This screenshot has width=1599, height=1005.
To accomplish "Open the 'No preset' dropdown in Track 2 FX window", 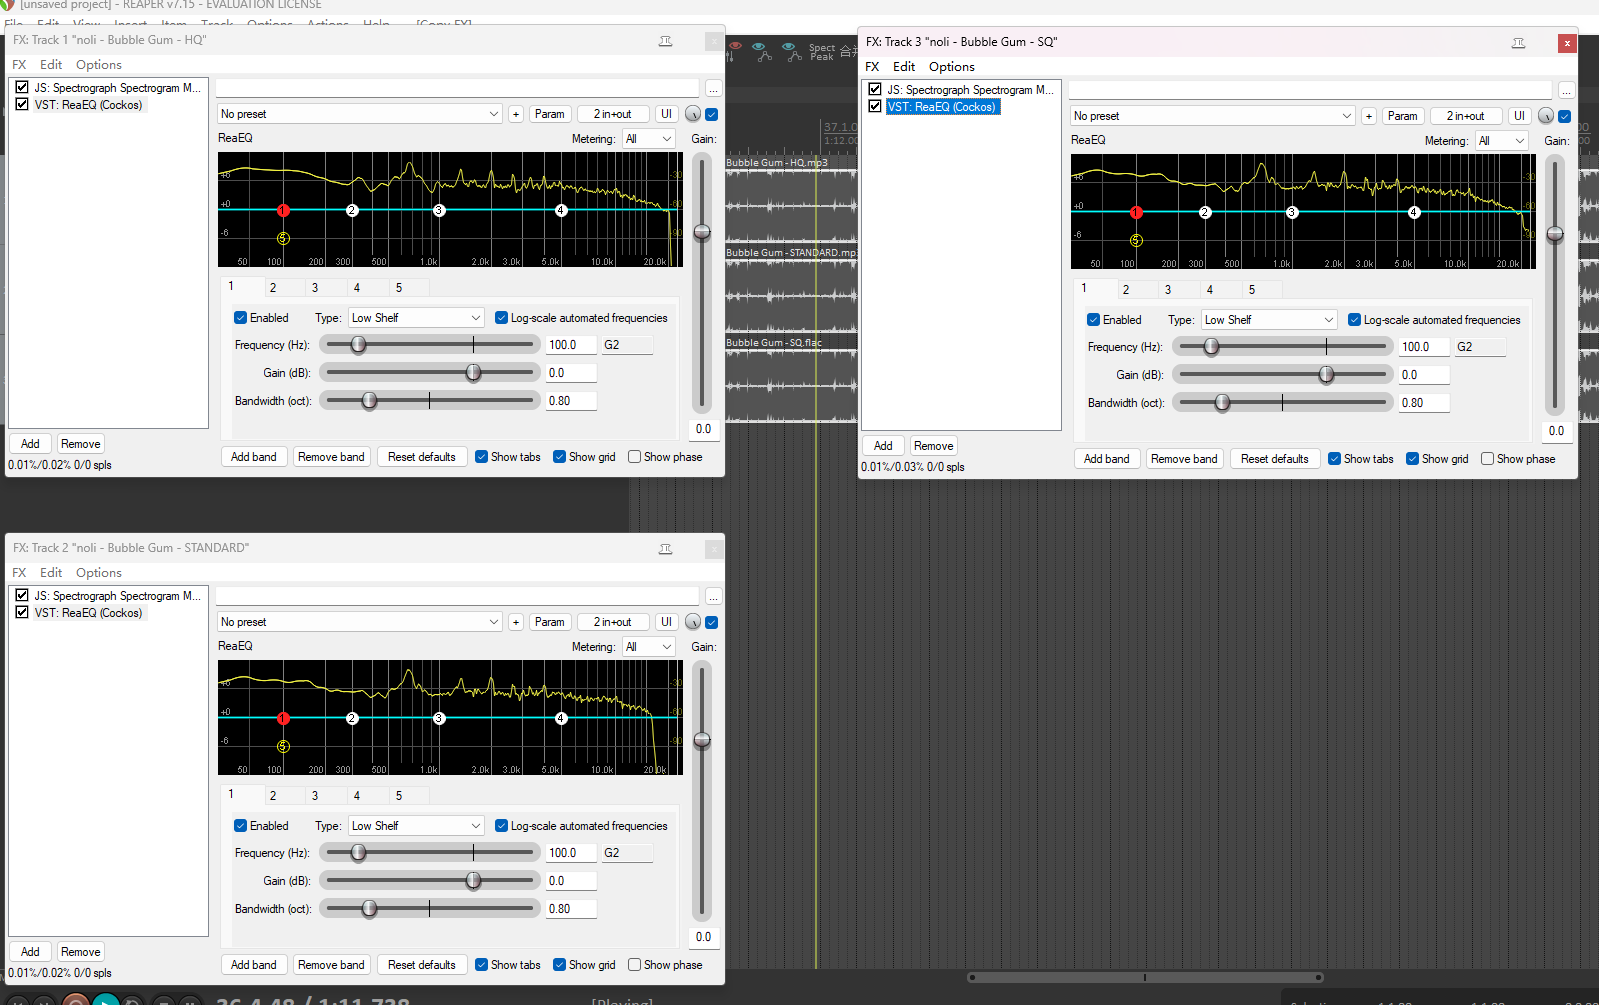I will pyautogui.click(x=360, y=622).
